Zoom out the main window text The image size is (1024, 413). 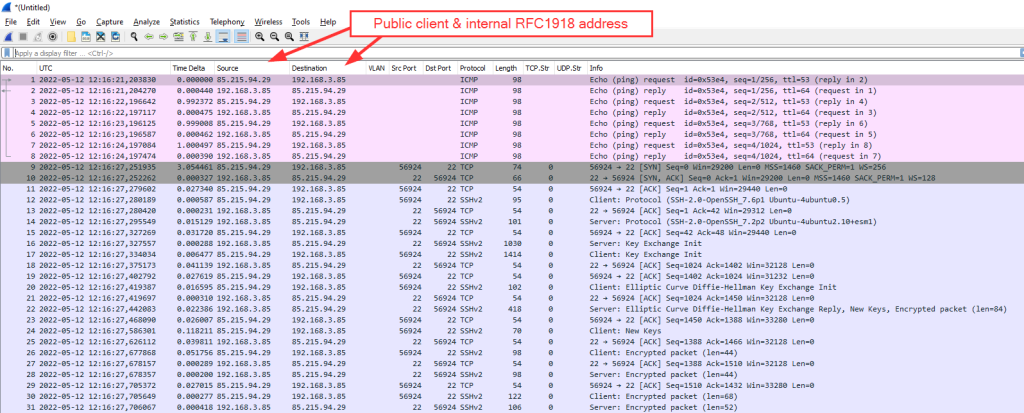tap(274, 37)
